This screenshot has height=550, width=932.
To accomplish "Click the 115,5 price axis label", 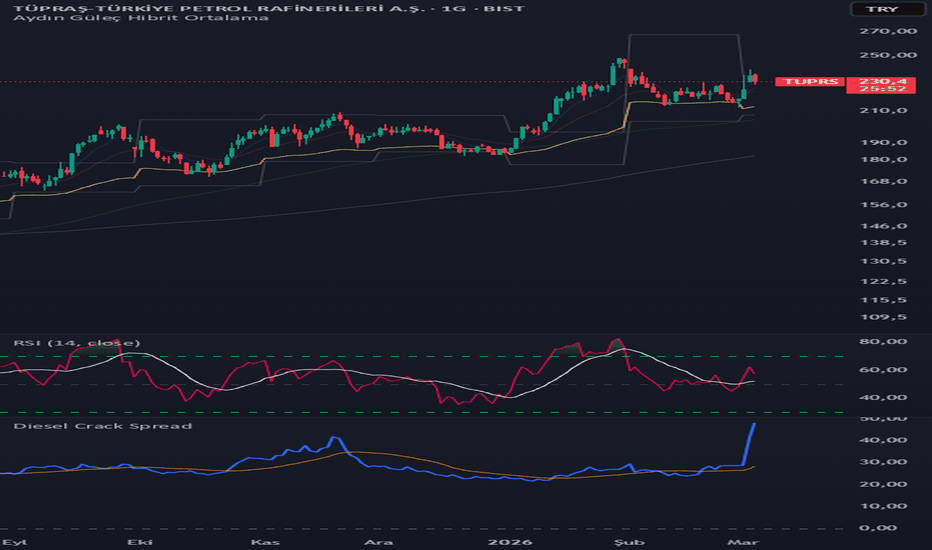I will (x=884, y=300).
